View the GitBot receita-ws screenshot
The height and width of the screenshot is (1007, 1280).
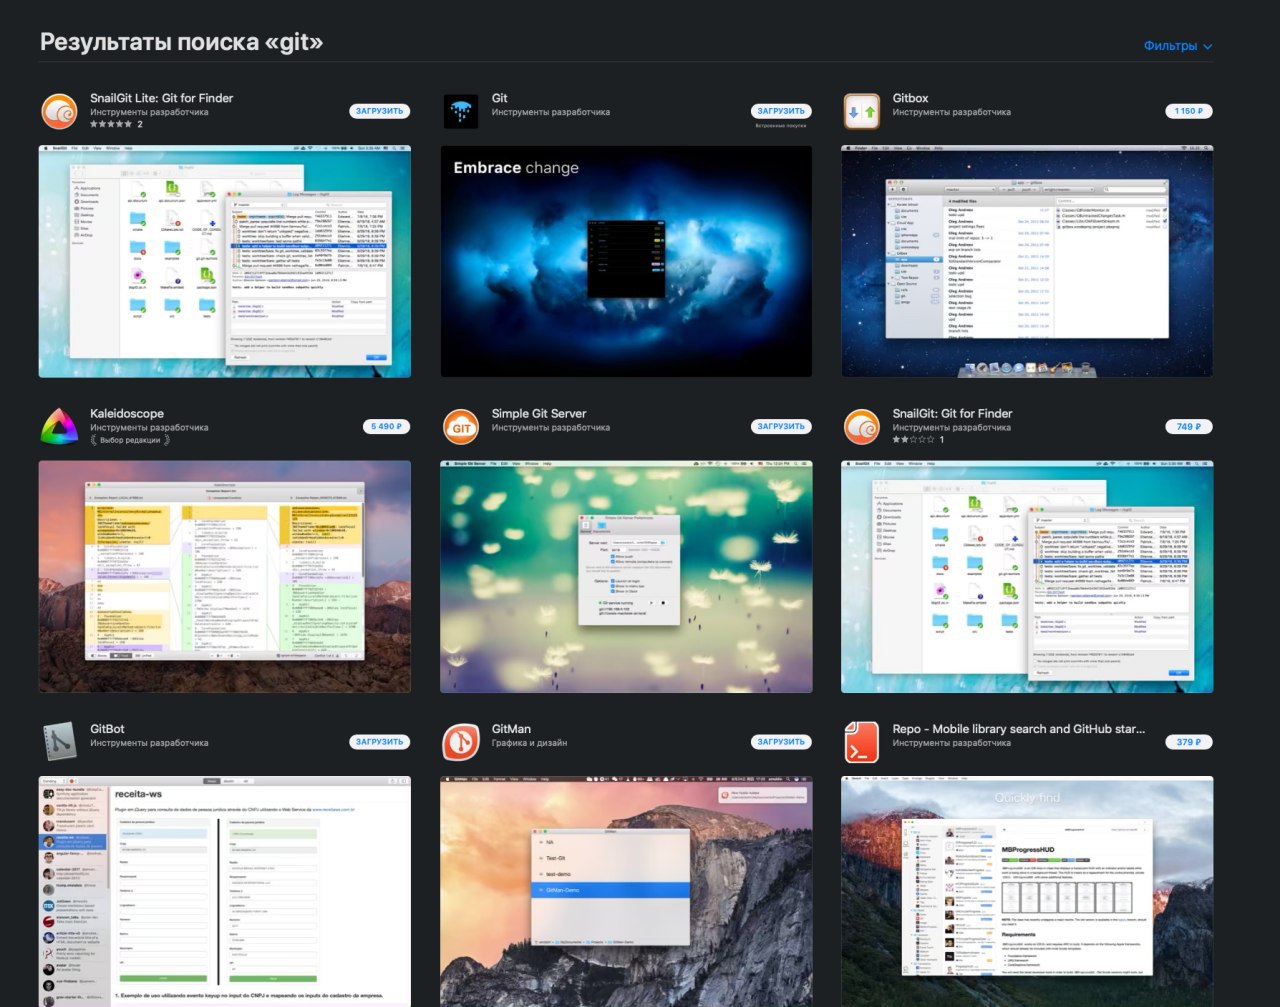(x=225, y=892)
